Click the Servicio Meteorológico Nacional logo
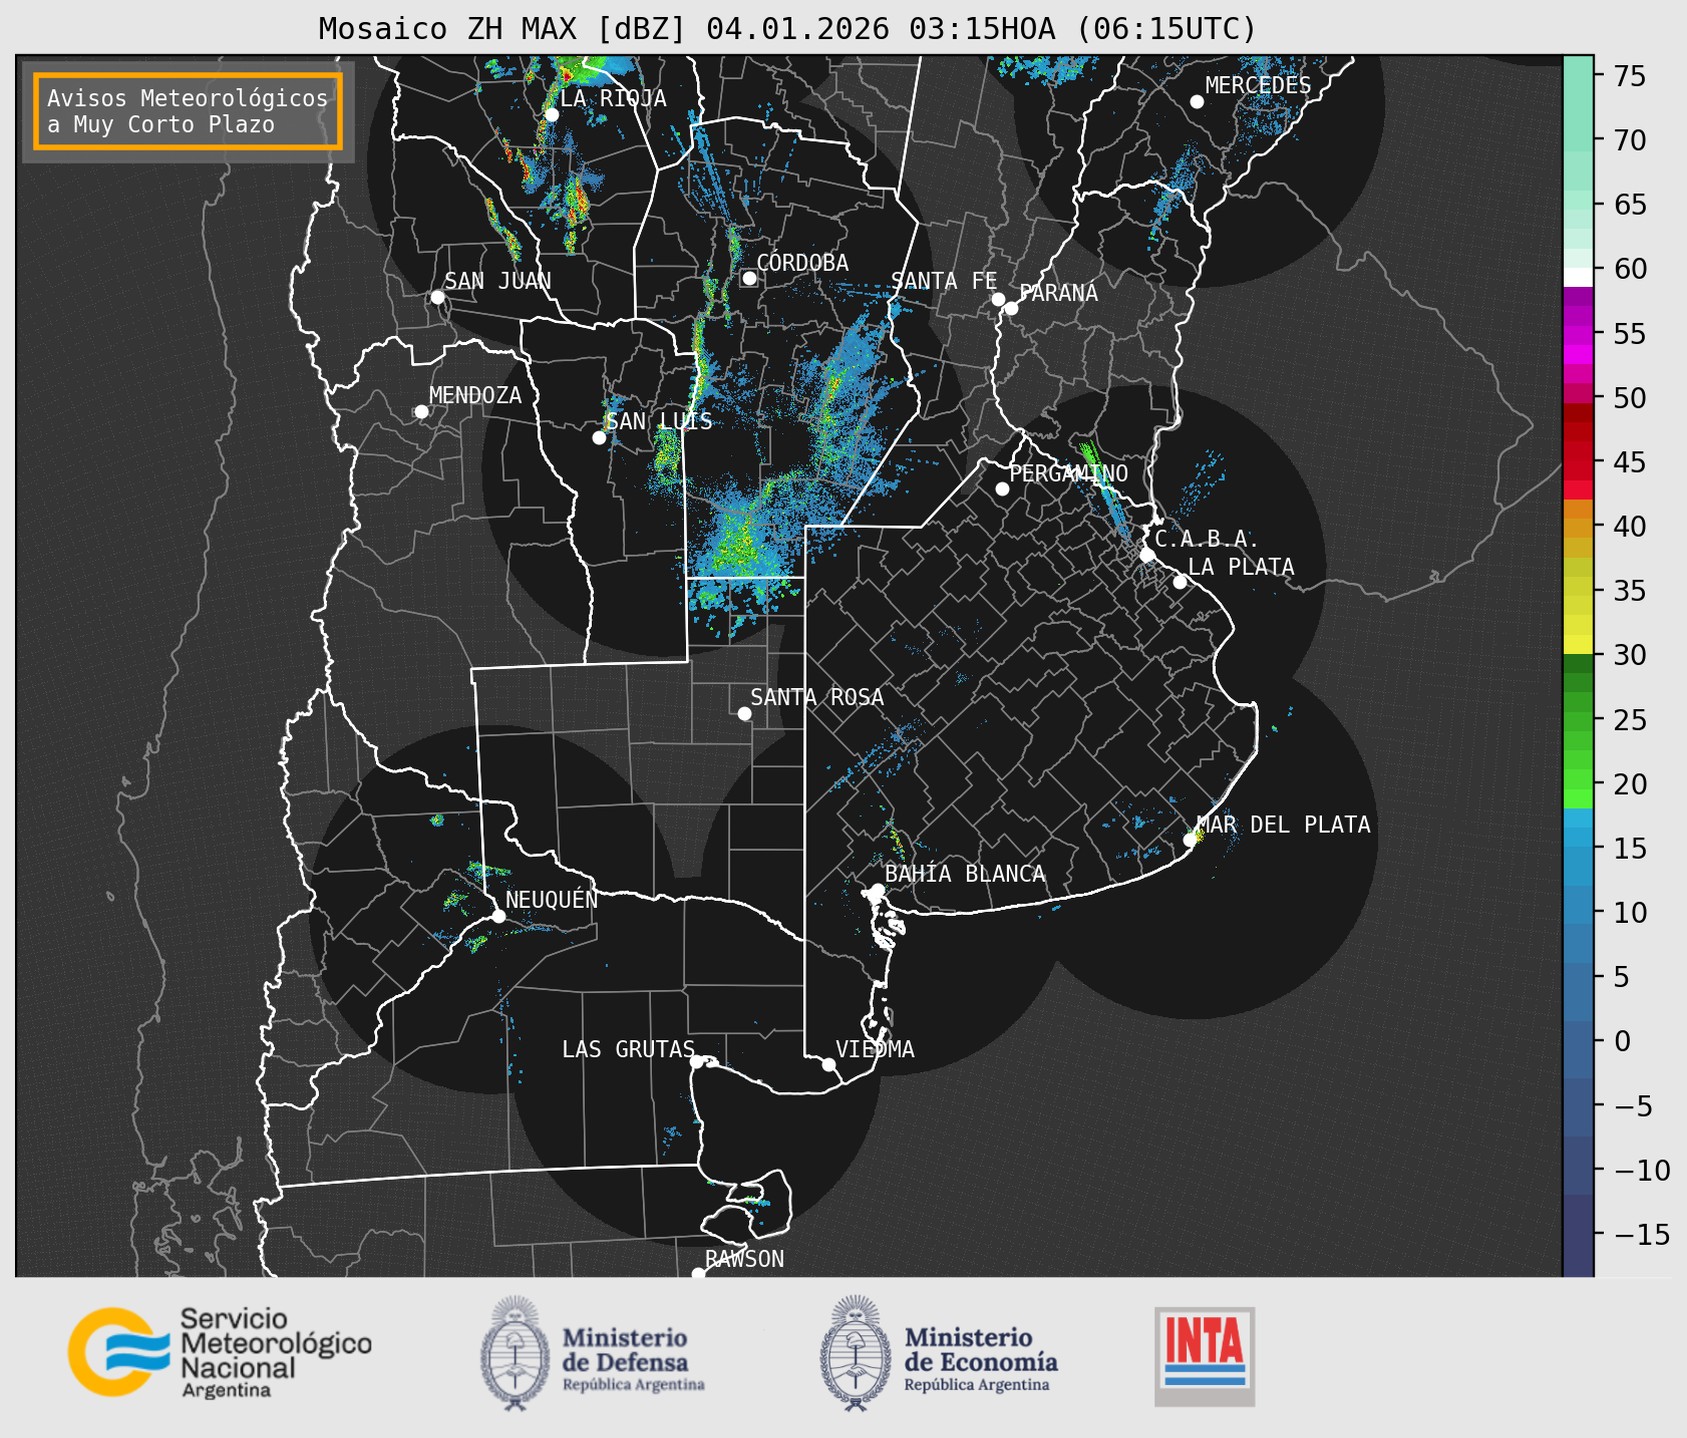This screenshot has height=1438, width=1687. tap(220, 1352)
